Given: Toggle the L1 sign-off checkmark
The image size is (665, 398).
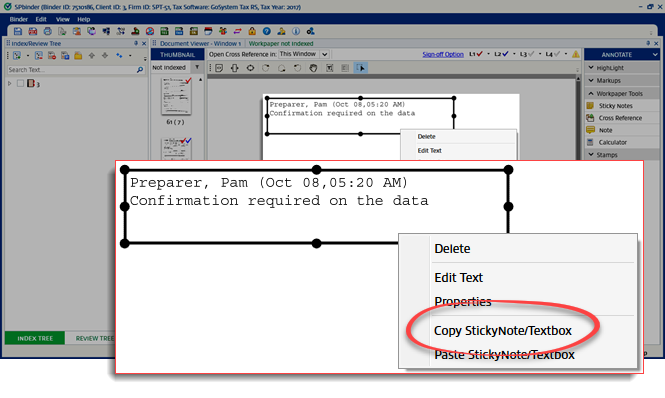Looking at the screenshot, I should coord(480,54).
